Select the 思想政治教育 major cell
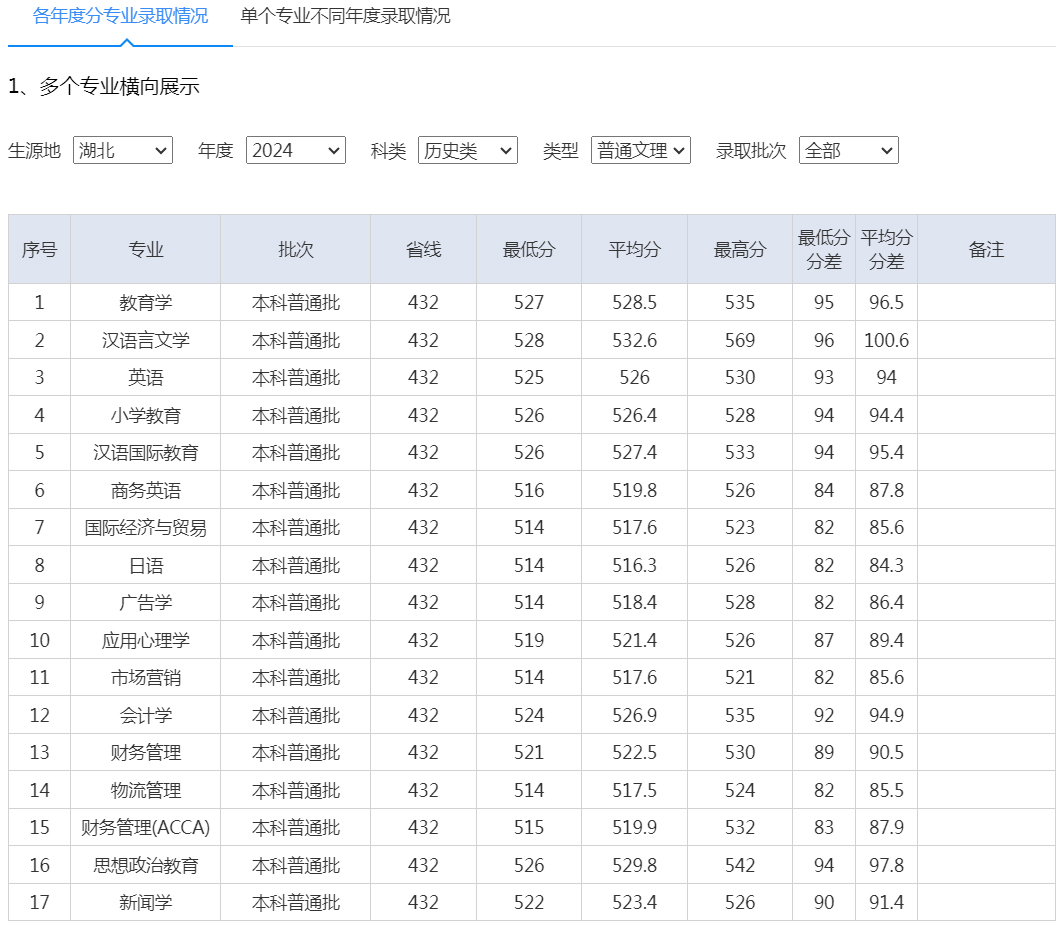Screen dimensions: 1062x928 [x=146, y=865]
